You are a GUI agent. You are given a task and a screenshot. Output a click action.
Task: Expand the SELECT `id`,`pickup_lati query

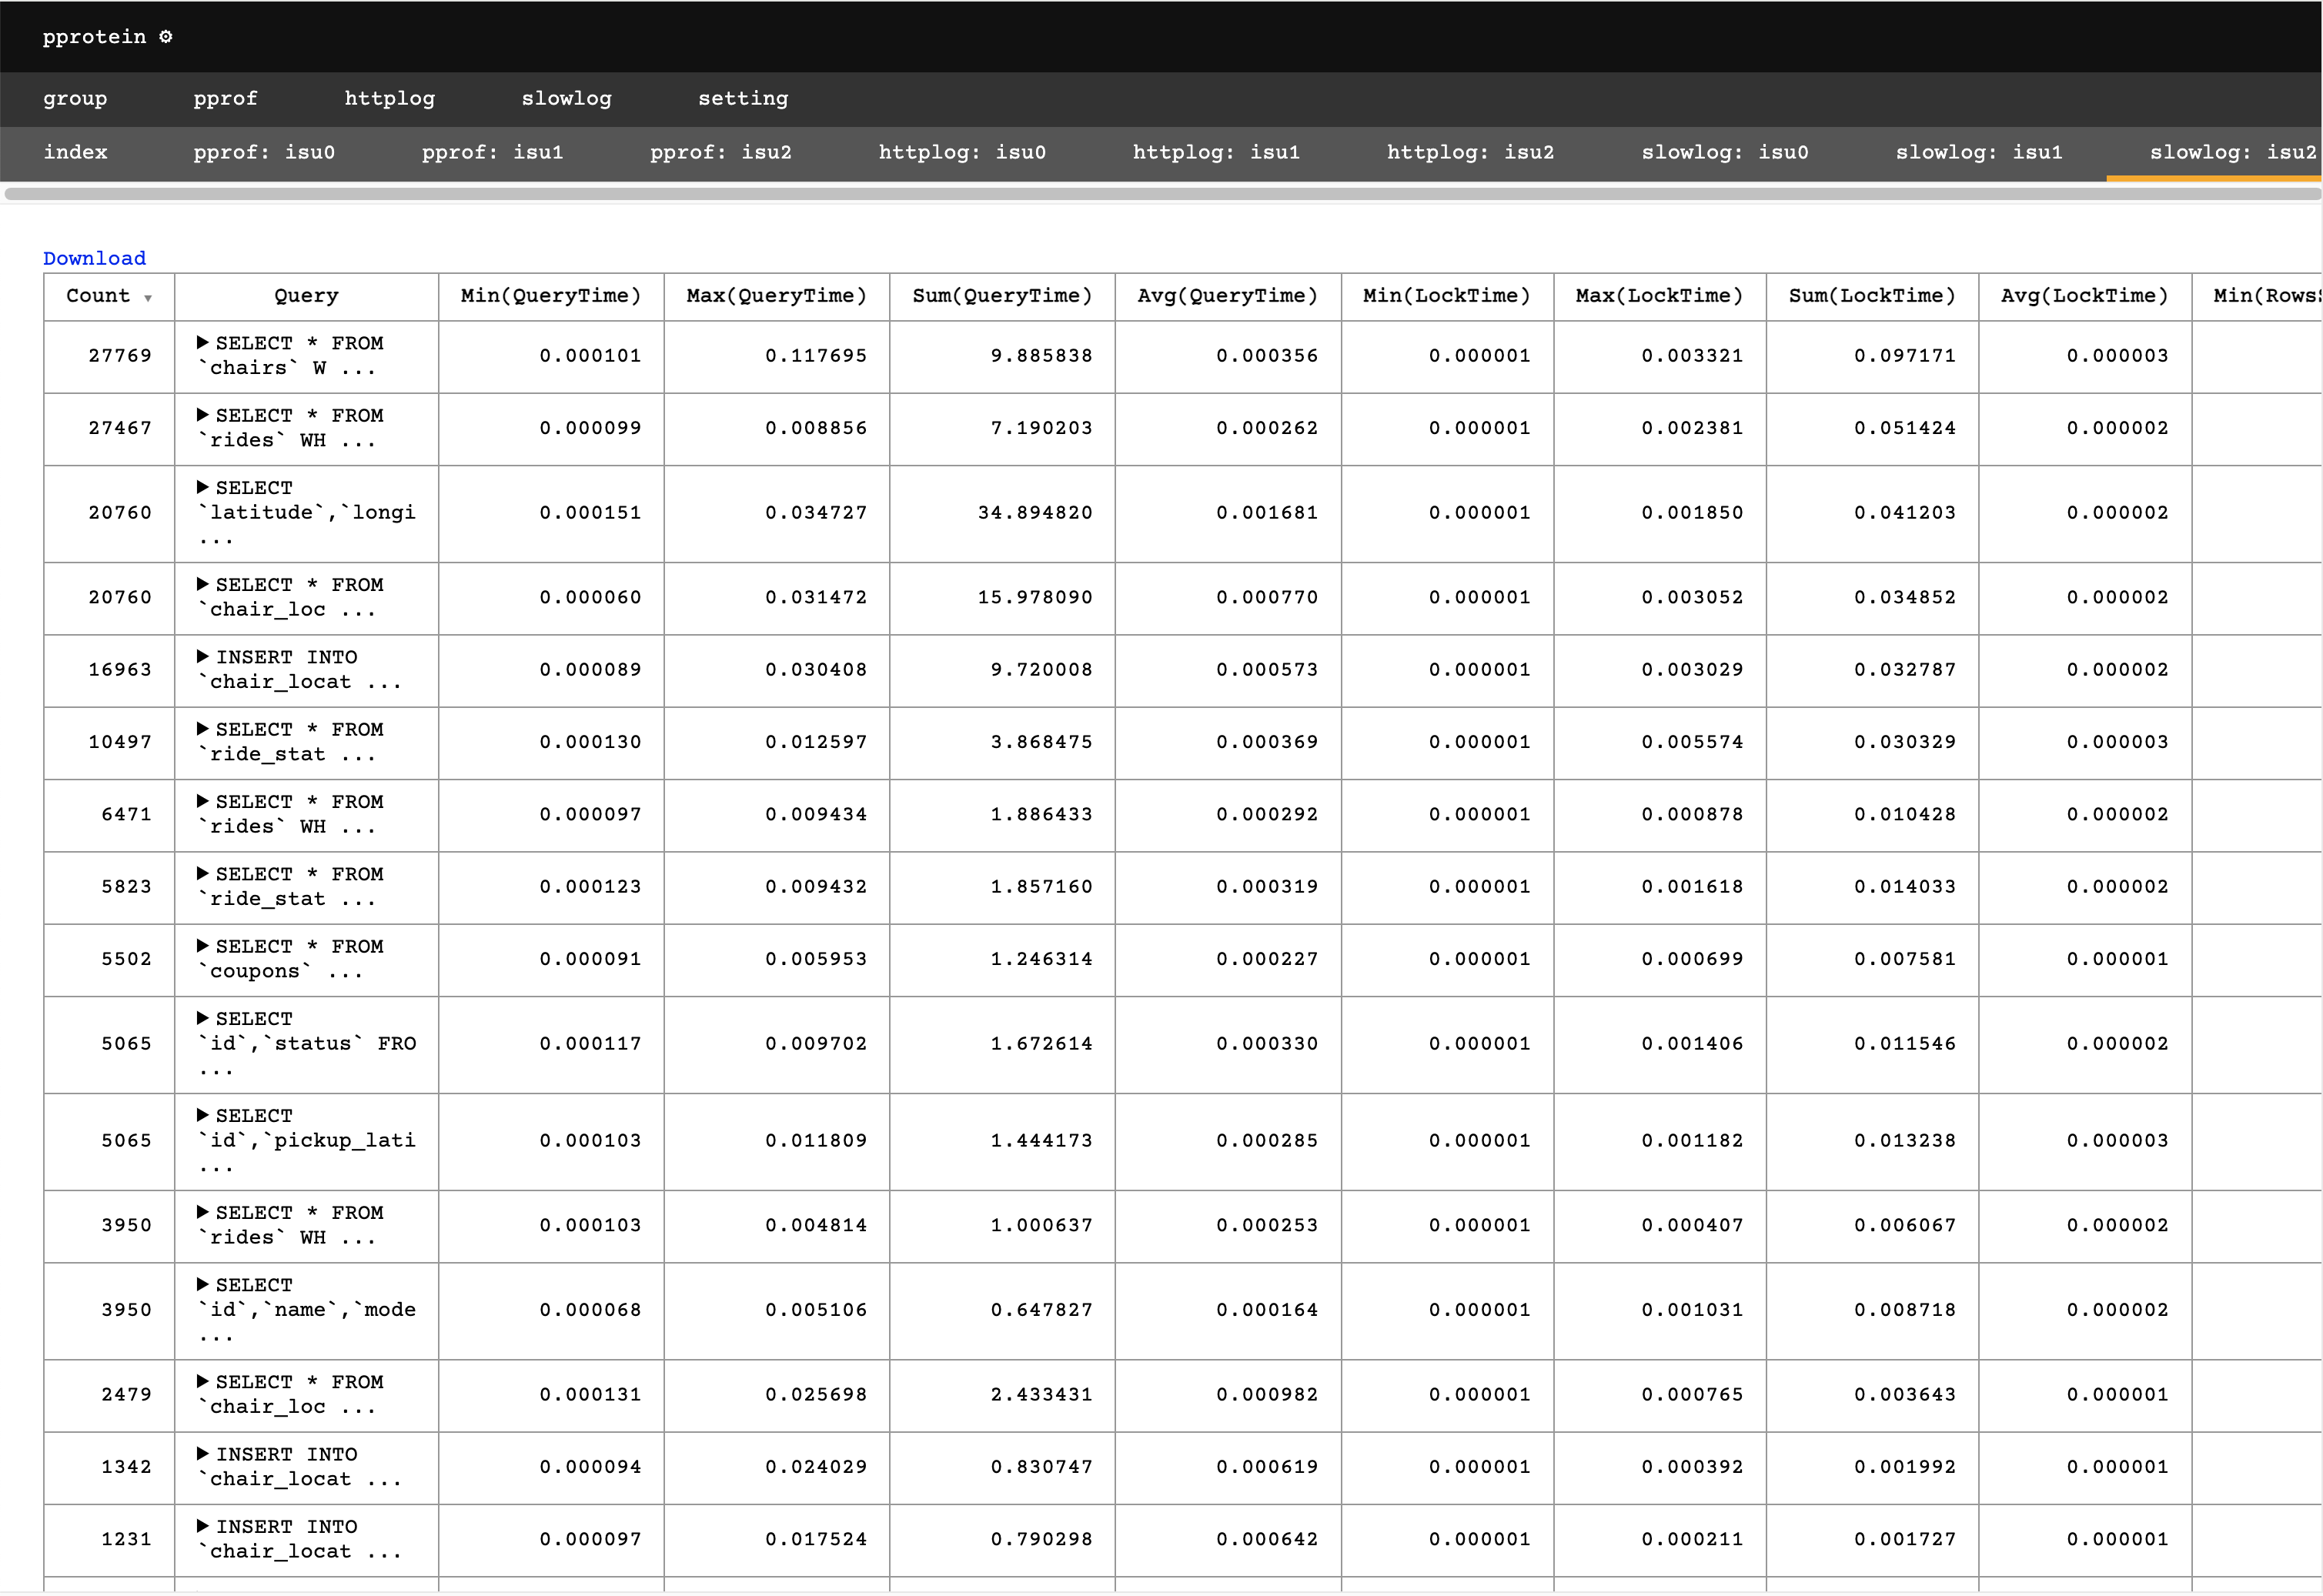203,1115
